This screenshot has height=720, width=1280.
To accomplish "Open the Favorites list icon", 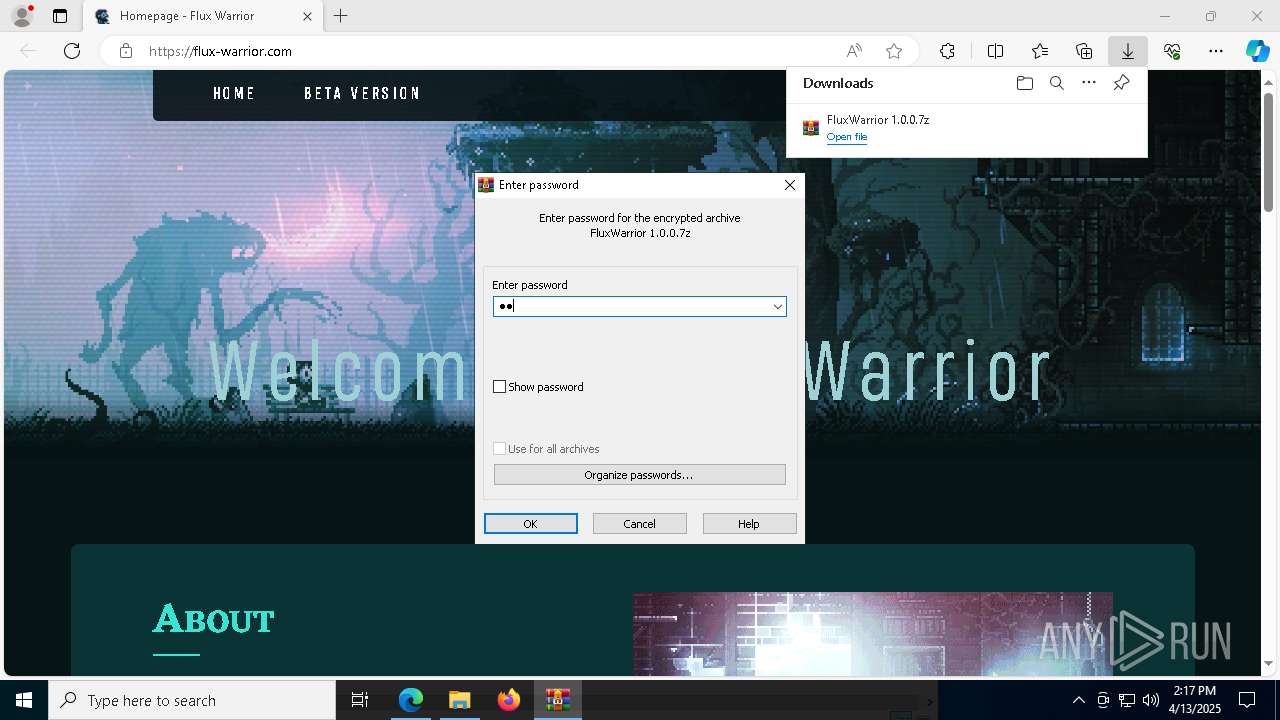I will pyautogui.click(x=1040, y=51).
